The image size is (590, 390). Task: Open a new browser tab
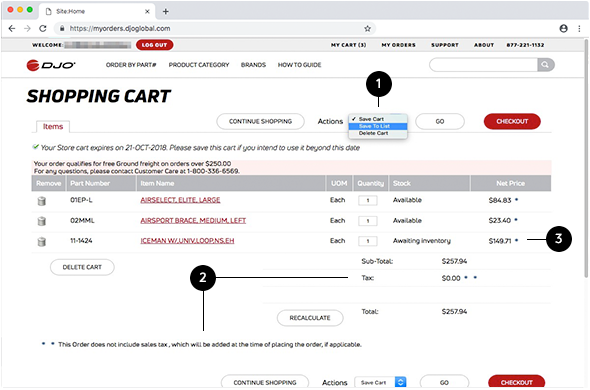[166, 11]
